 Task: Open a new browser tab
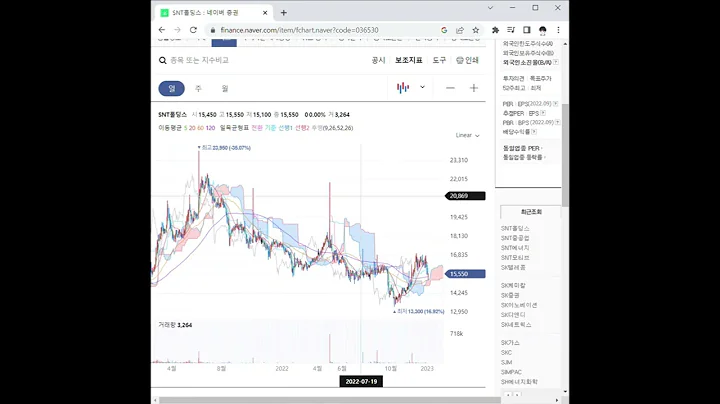click(x=284, y=13)
